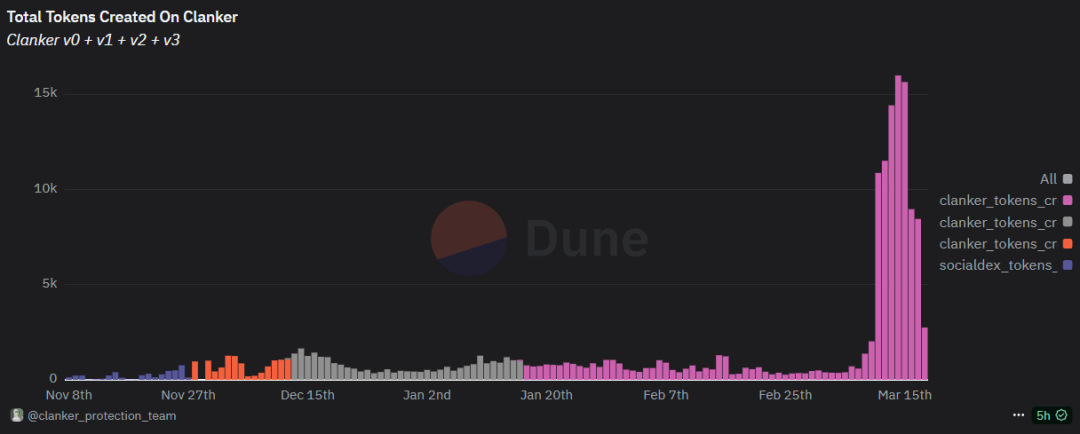Open the three-dot more options menu
1080x434 pixels.
click(1018, 415)
